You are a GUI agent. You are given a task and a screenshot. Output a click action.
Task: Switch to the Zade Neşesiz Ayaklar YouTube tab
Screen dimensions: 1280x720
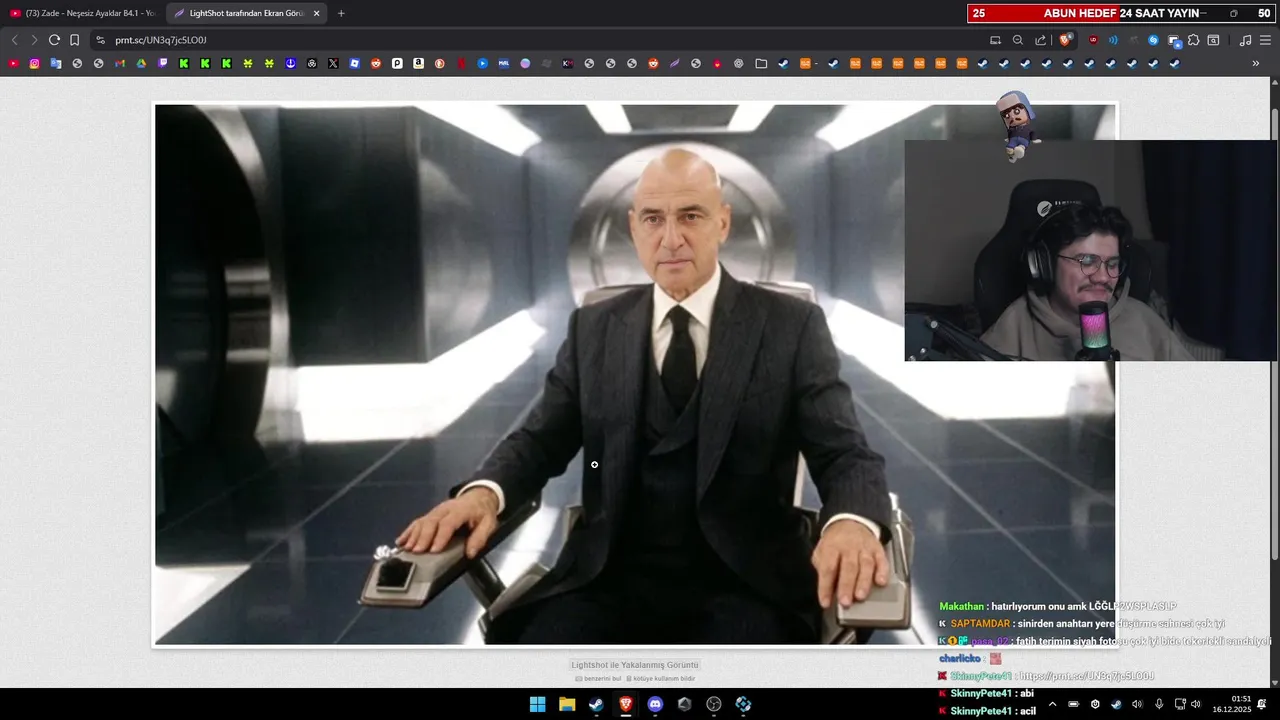[82, 13]
